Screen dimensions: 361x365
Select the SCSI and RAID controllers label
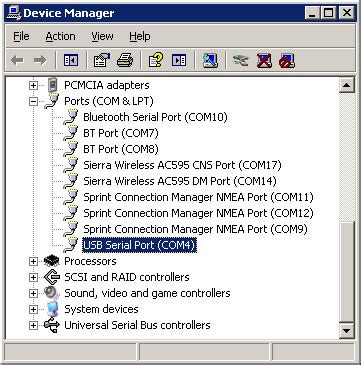click(x=127, y=277)
